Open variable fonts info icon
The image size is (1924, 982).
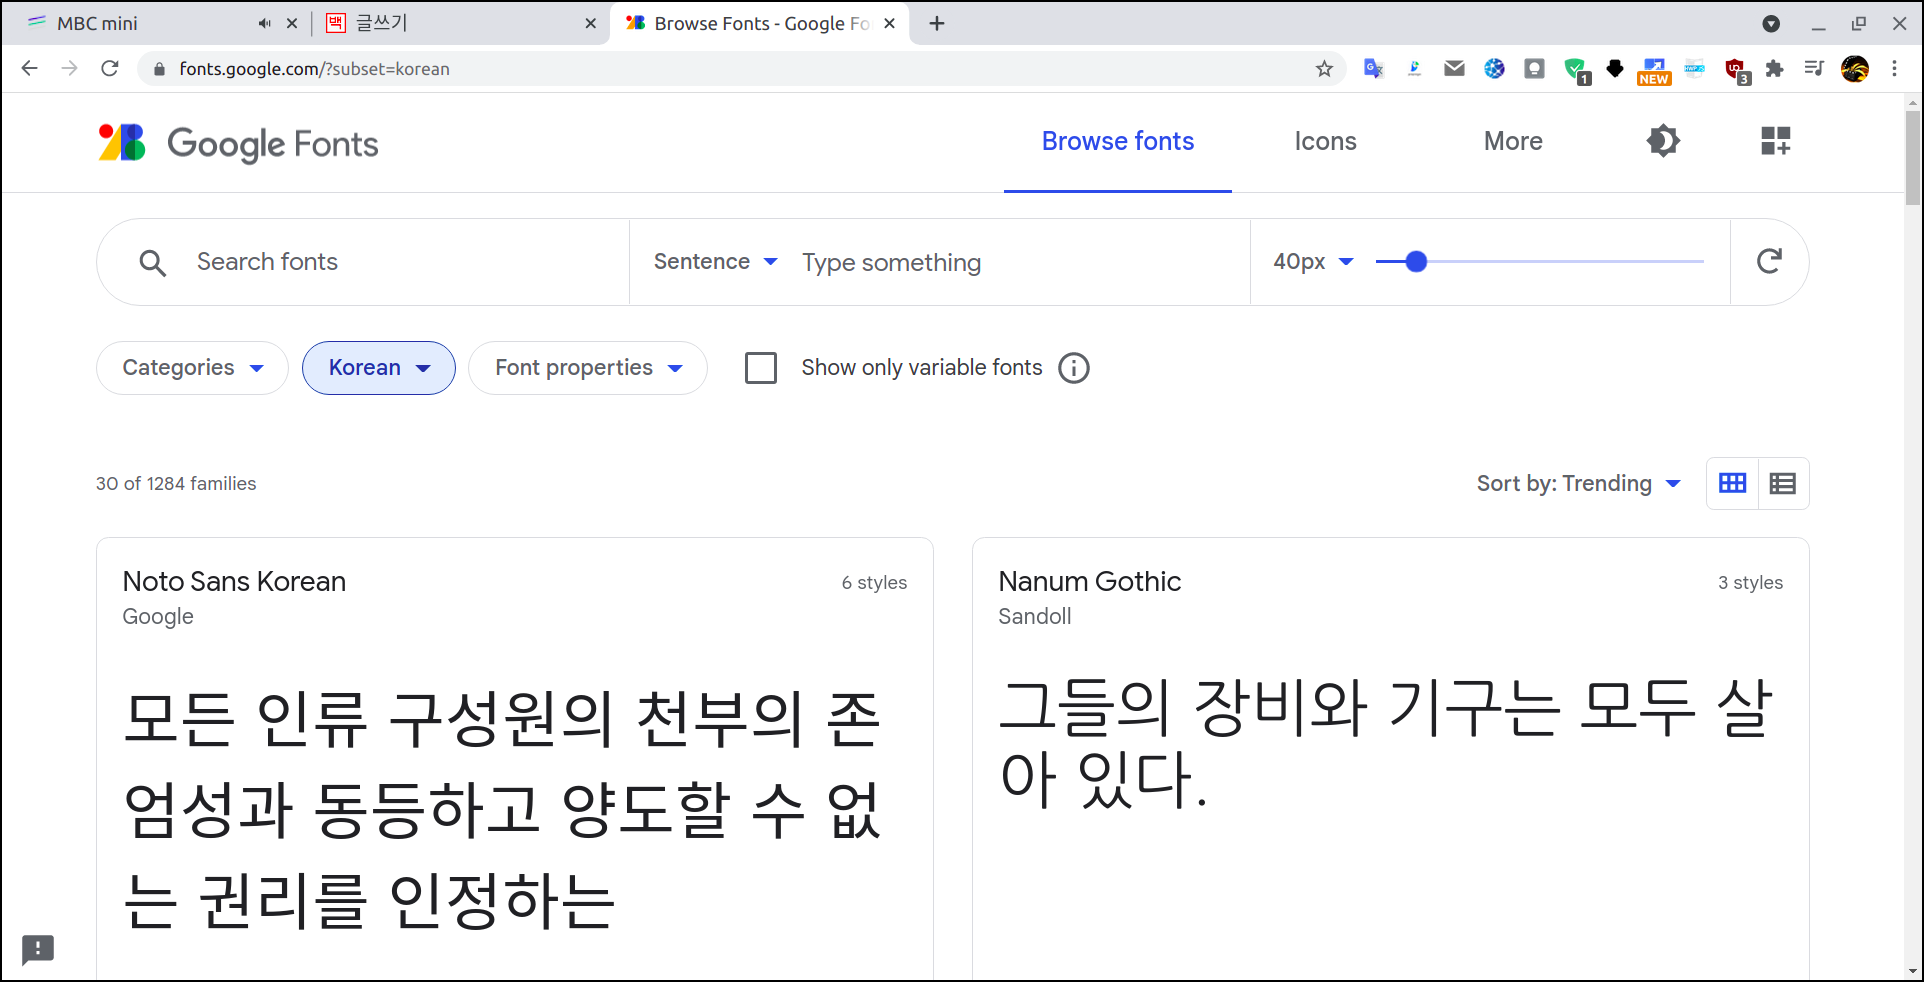tap(1074, 368)
